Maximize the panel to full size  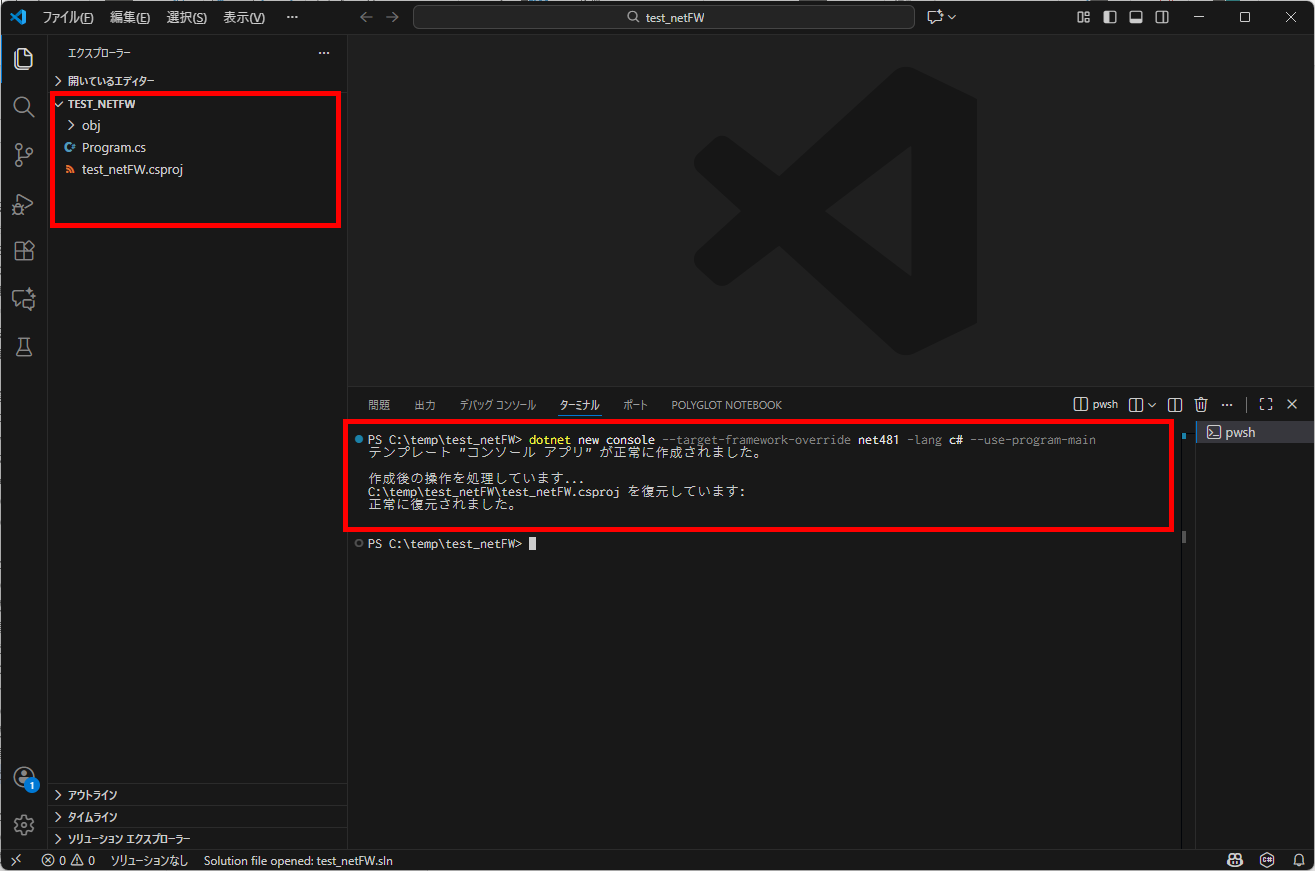1265,404
